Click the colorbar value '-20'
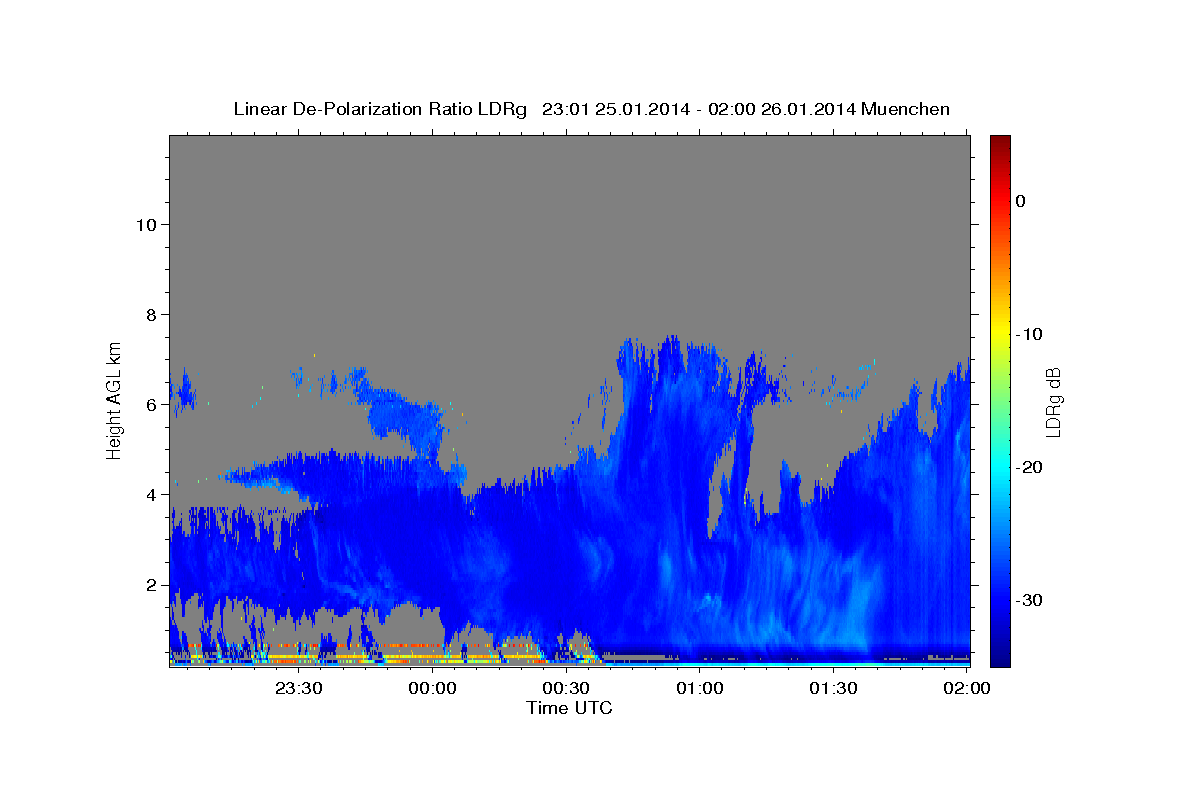Image resolution: width=1200 pixels, height=800 pixels. (x=1029, y=467)
